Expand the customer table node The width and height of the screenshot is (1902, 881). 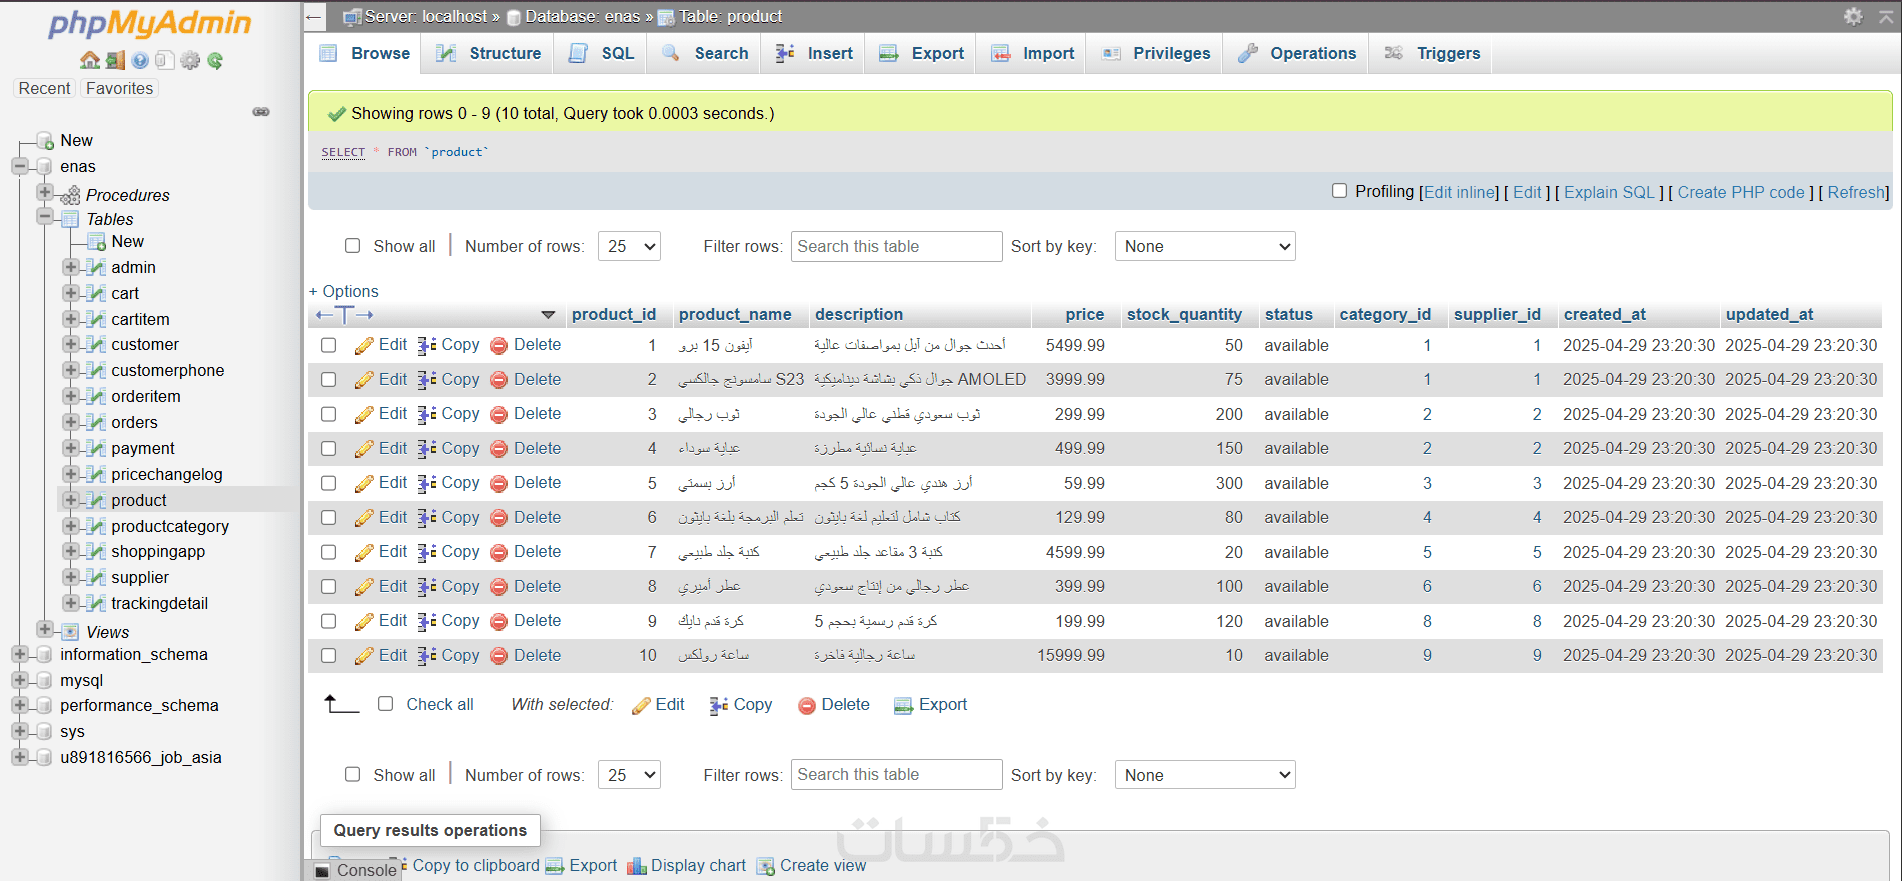(70, 344)
